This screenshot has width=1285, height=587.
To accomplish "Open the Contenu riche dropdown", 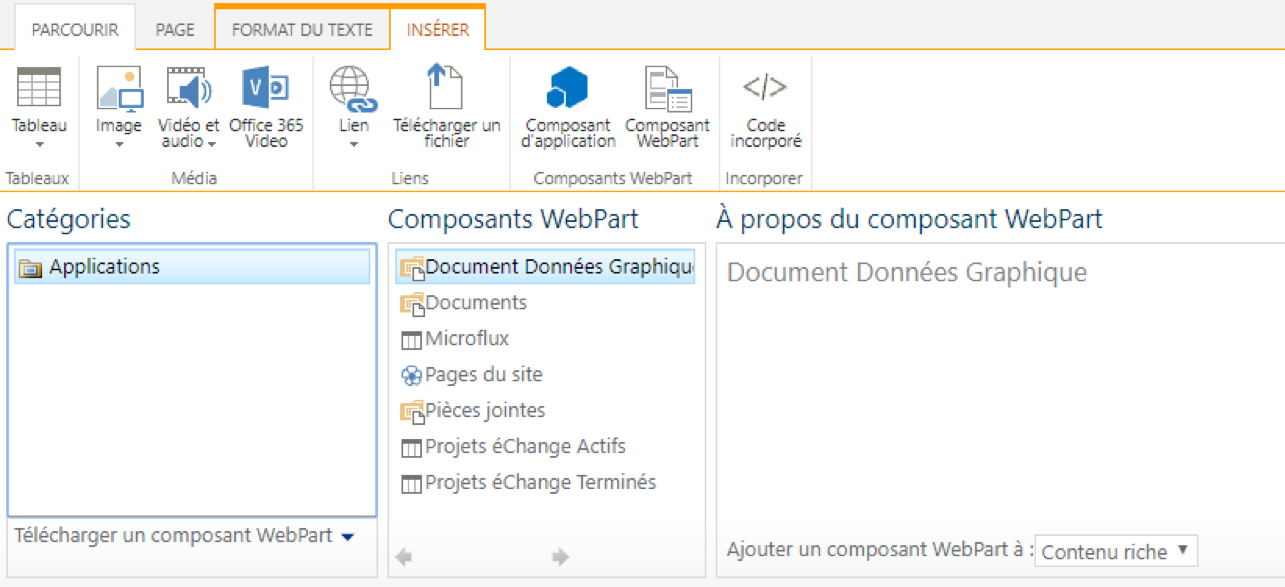I will coord(1115,550).
